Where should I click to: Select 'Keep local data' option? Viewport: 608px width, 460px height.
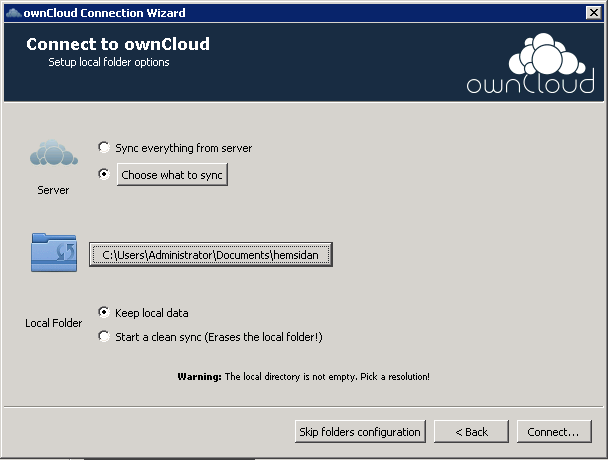(x=104, y=312)
